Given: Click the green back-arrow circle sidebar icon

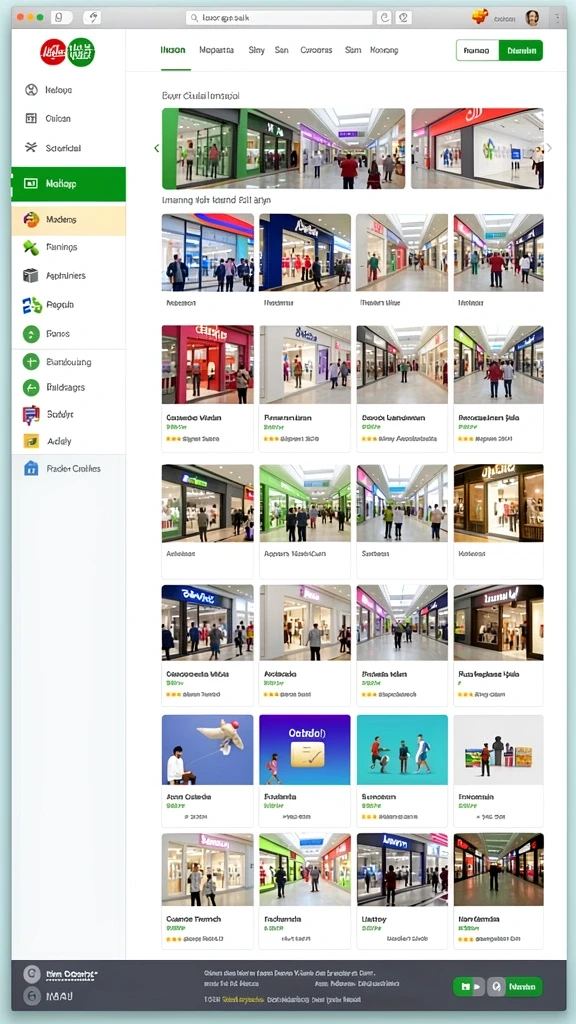Looking at the screenshot, I should (x=31, y=387).
